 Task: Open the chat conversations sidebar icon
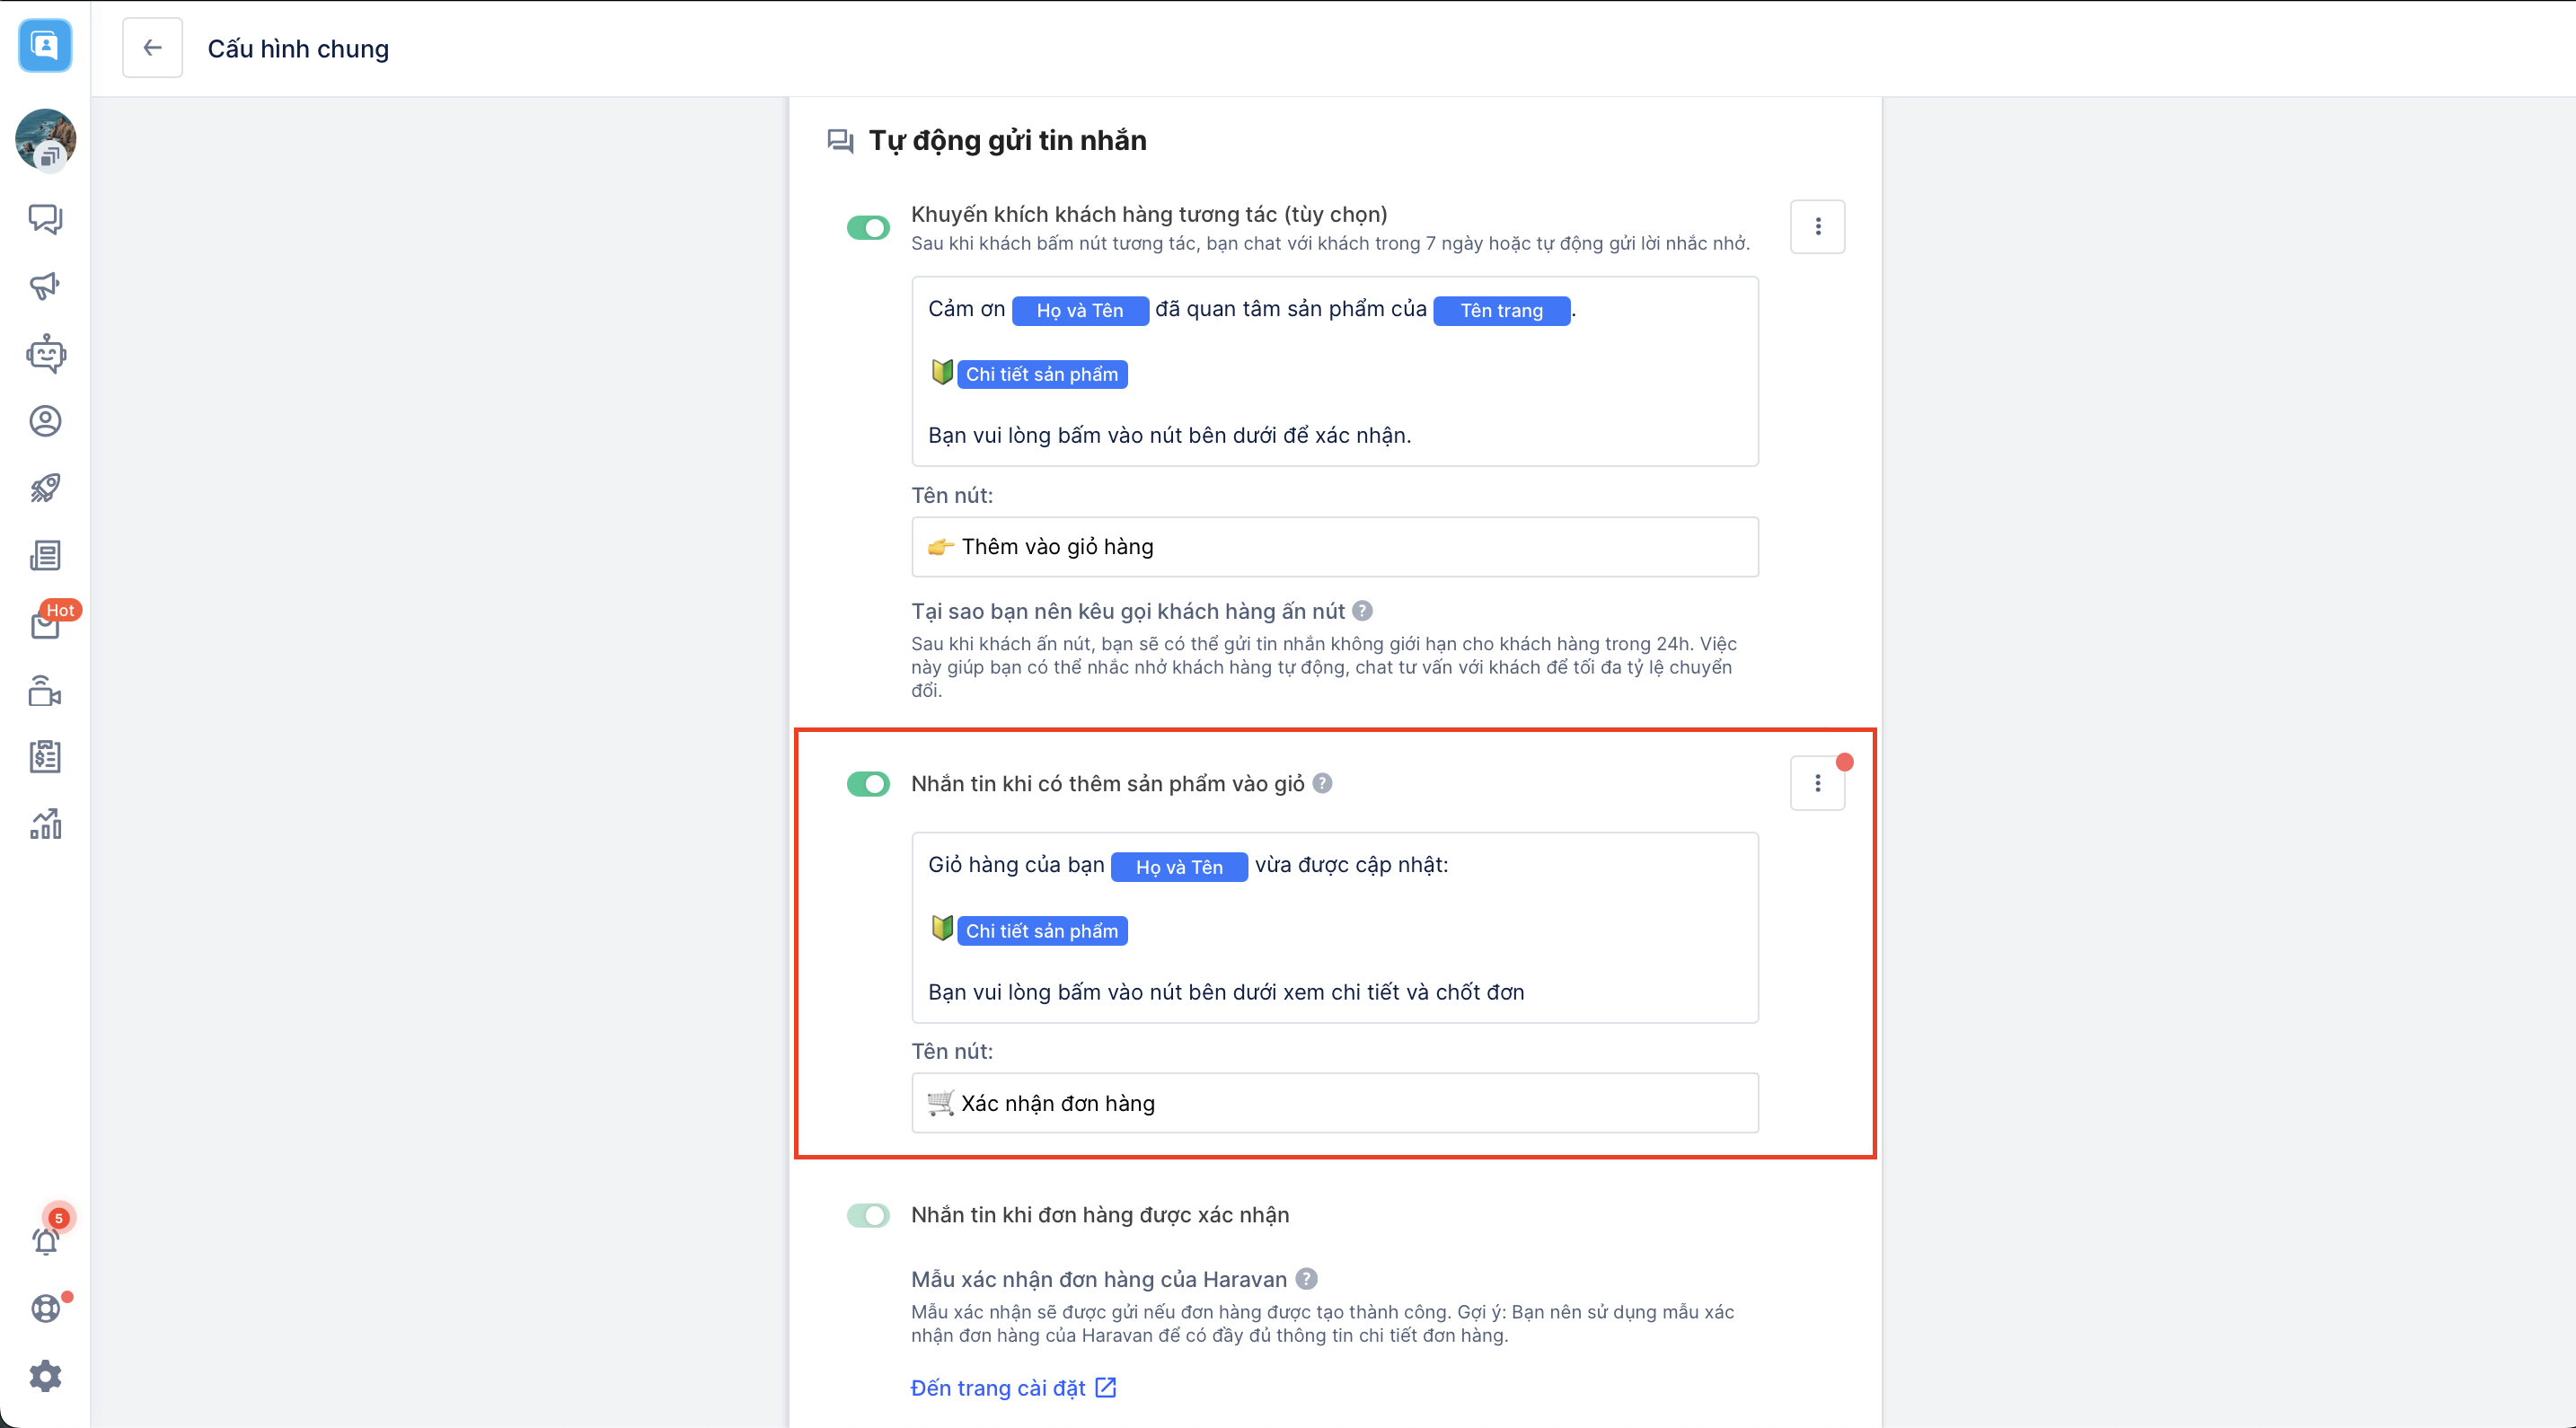45,219
